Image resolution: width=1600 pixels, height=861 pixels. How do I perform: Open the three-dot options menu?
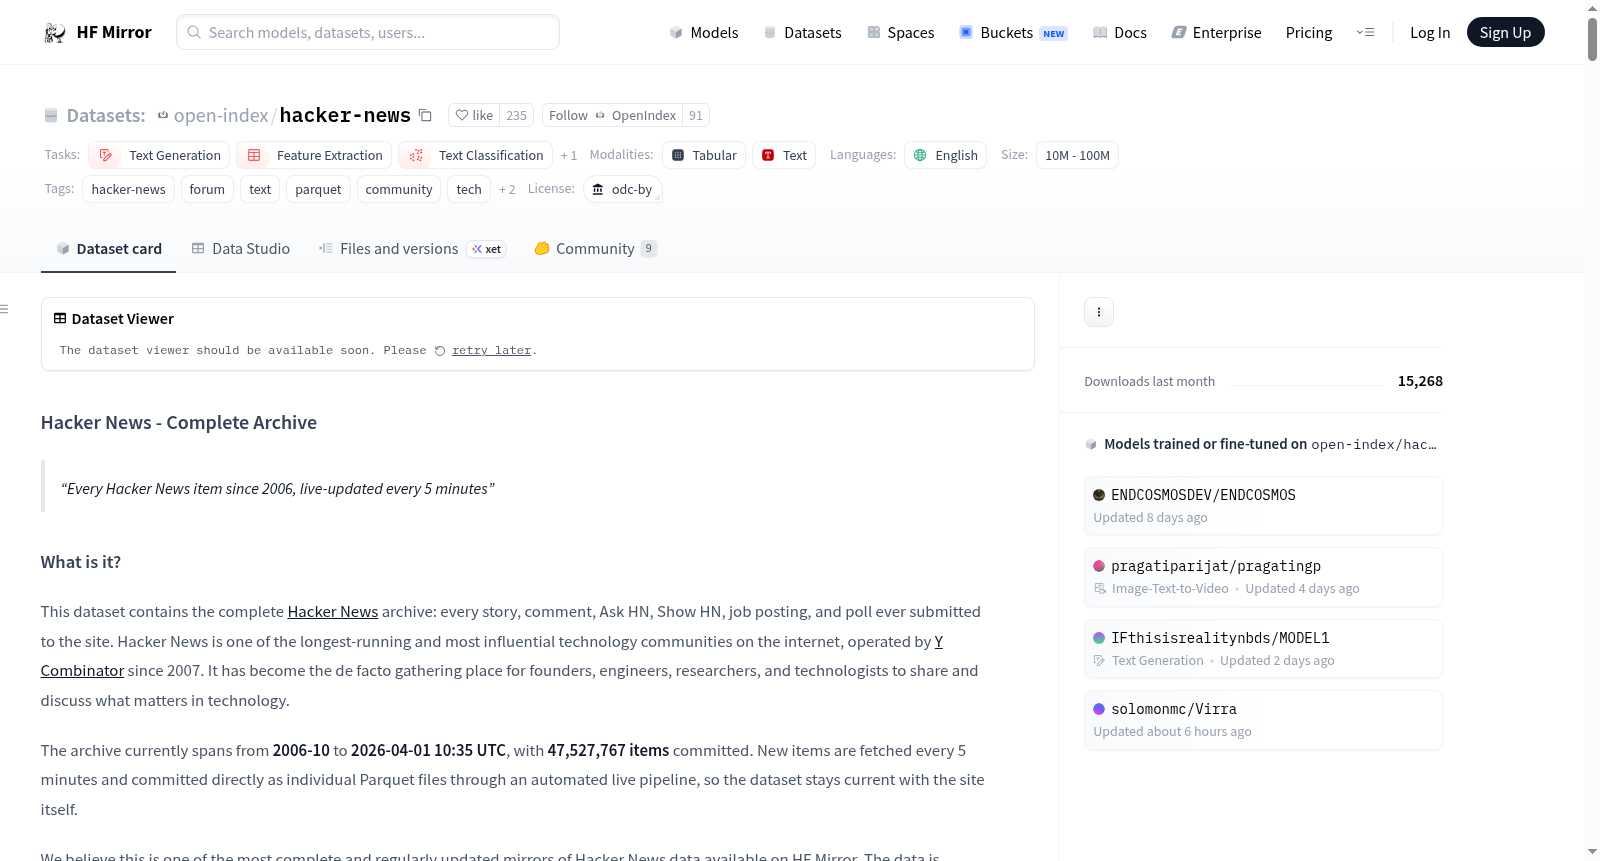click(1099, 312)
